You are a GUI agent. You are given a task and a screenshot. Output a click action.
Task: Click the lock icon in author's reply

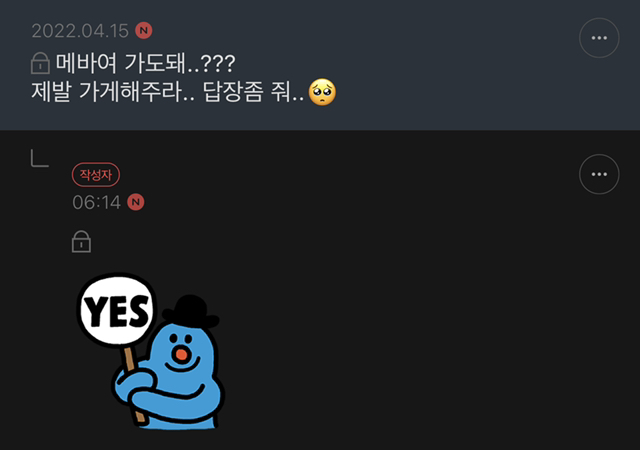tap(81, 242)
